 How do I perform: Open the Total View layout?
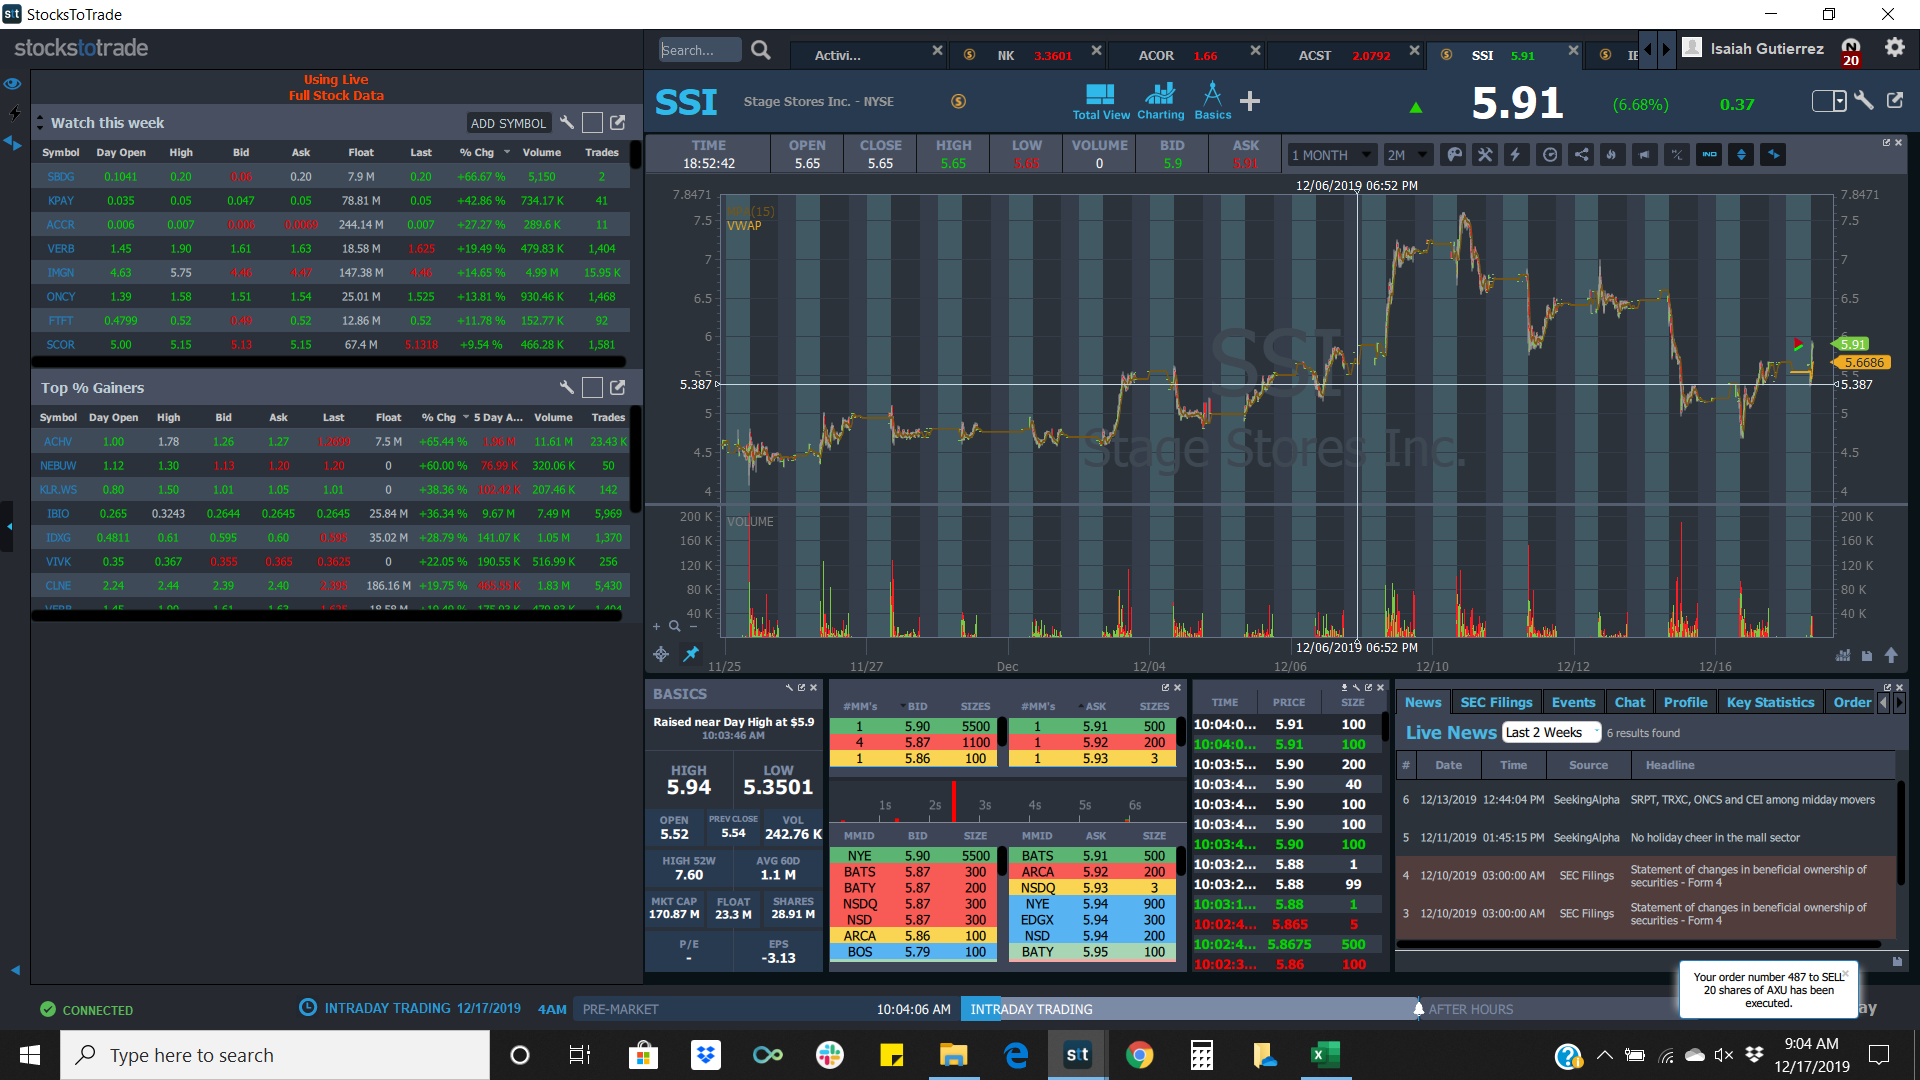pos(1100,101)
